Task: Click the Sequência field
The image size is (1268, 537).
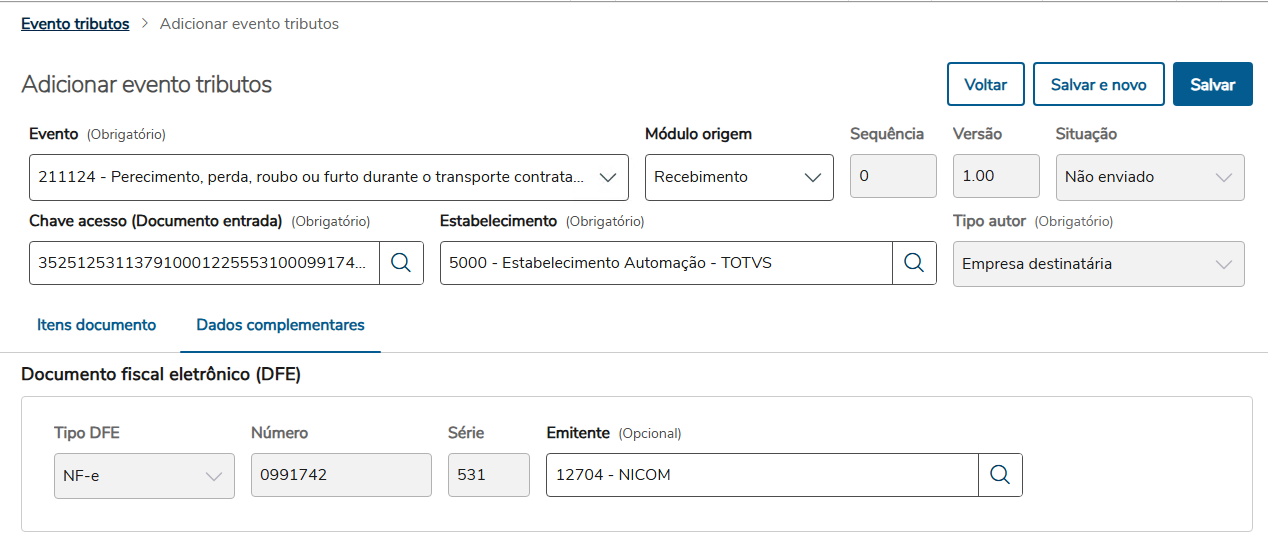Action: [x=892, y=177]
